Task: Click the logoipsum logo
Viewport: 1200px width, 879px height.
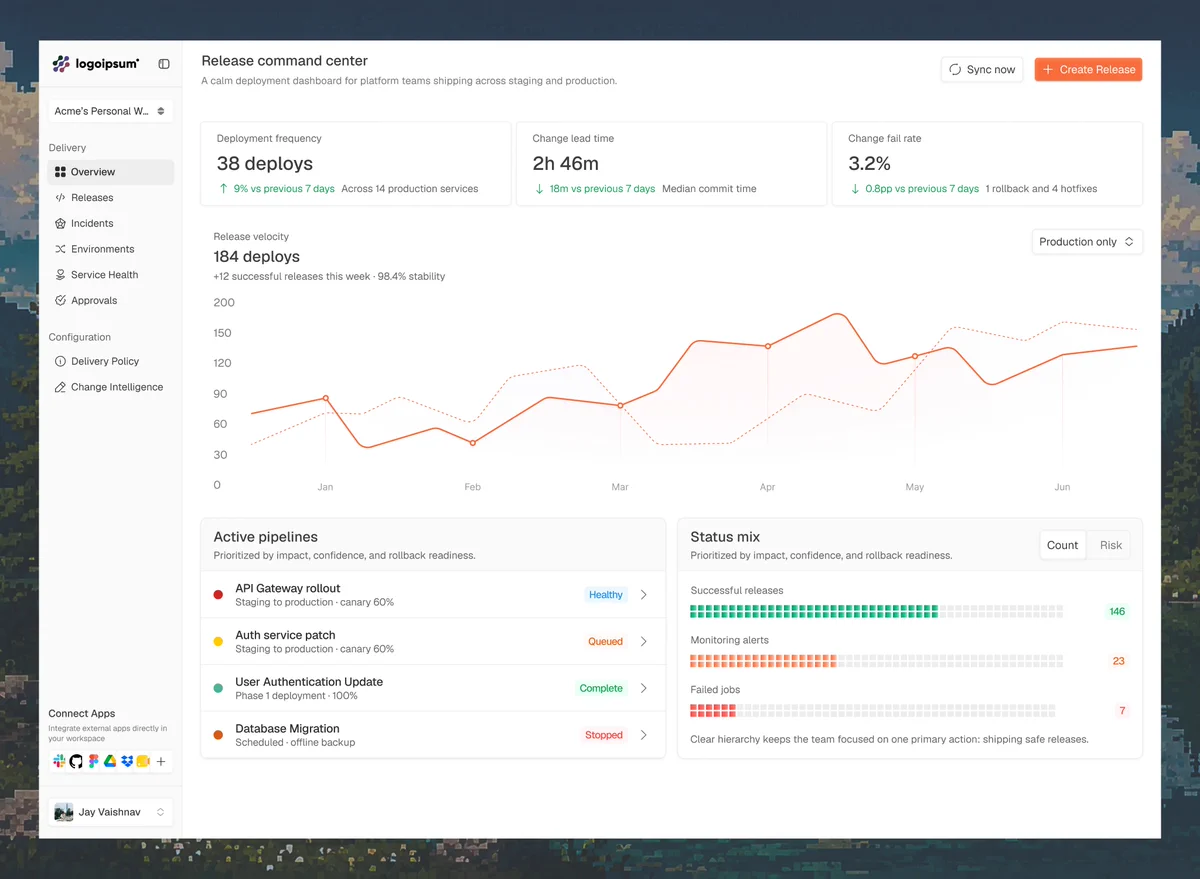Action: [x=96, y=64]
